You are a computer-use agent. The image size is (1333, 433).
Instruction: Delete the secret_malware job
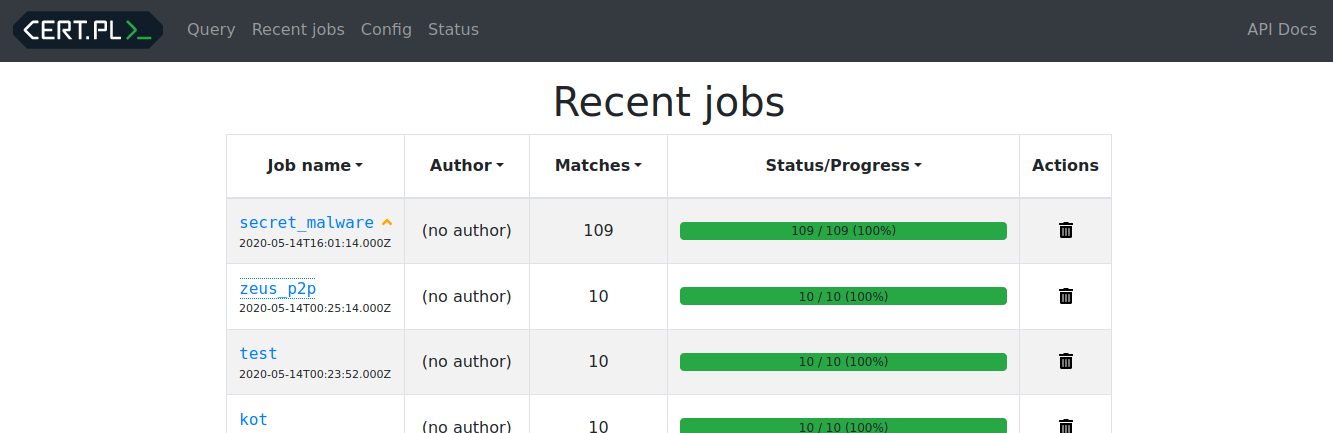(1066, 230)
